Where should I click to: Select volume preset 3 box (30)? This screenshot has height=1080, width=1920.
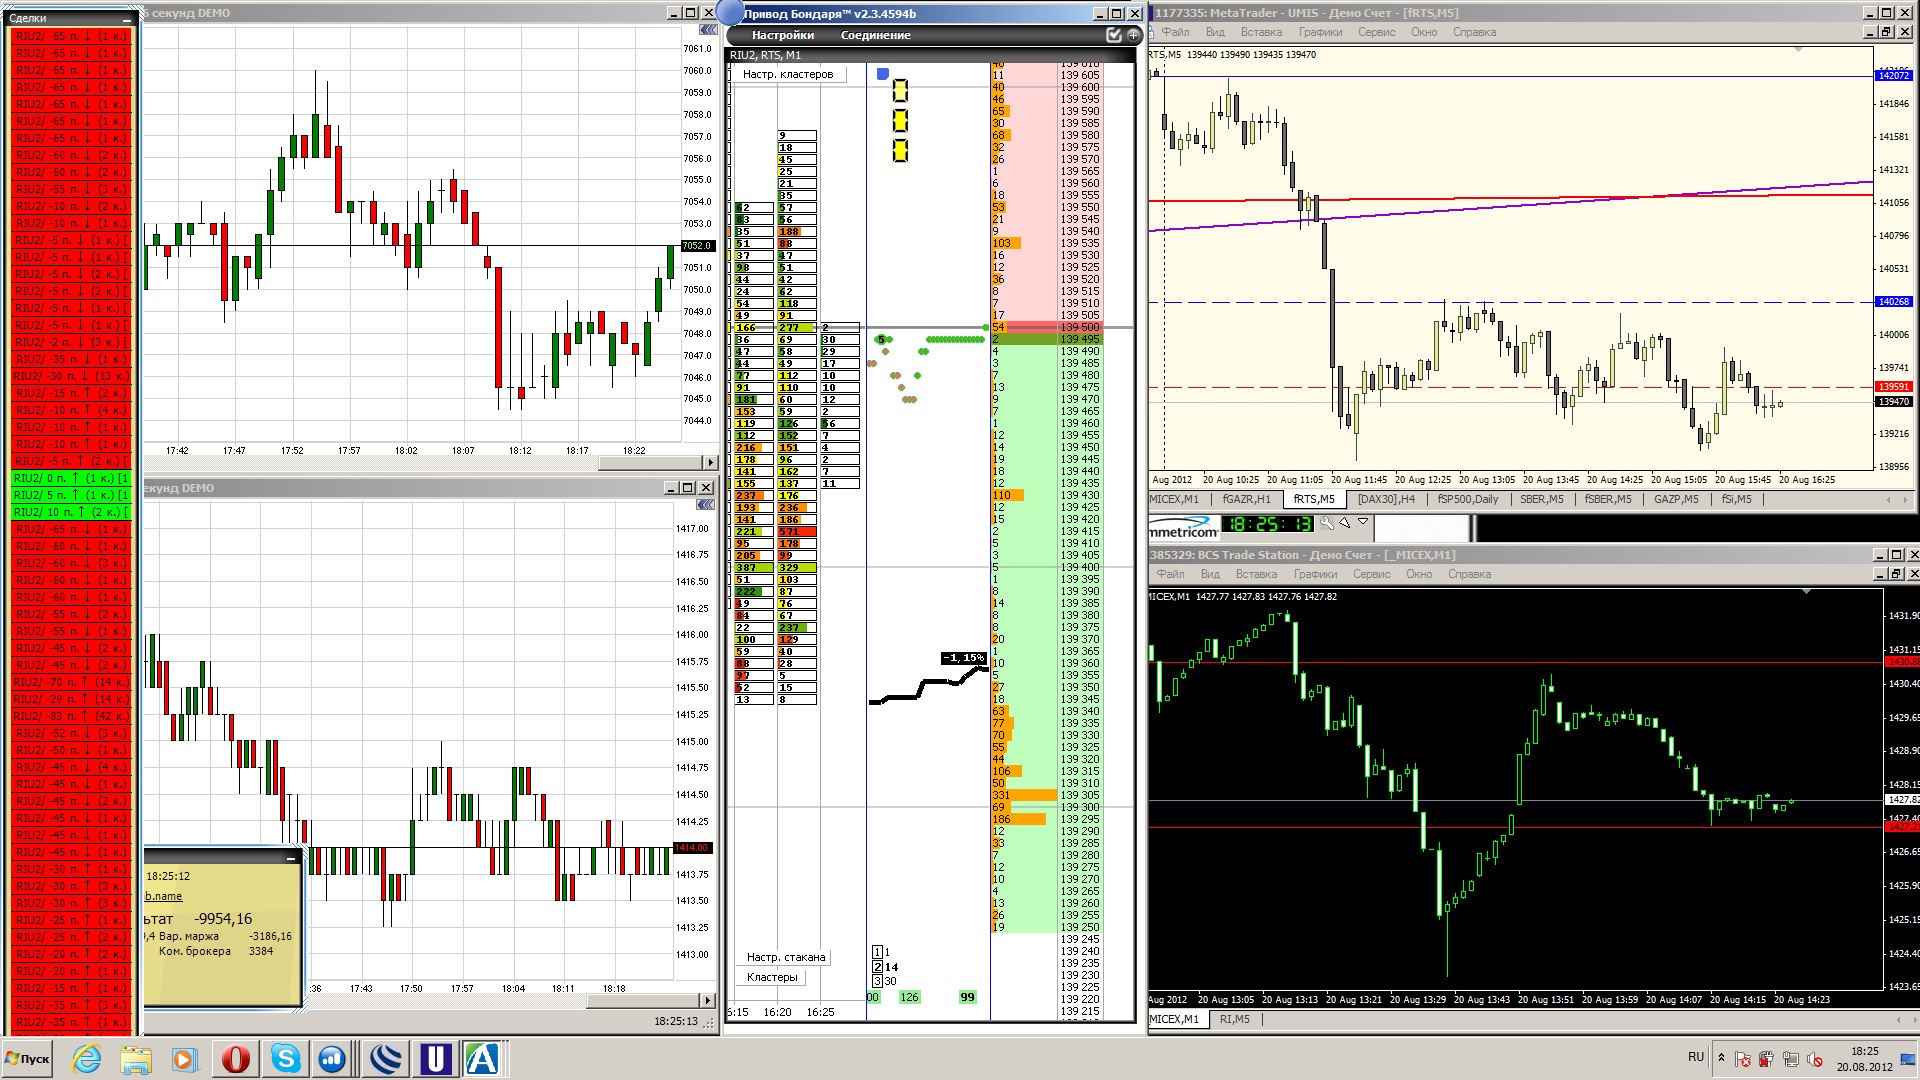tap(877, 981)
